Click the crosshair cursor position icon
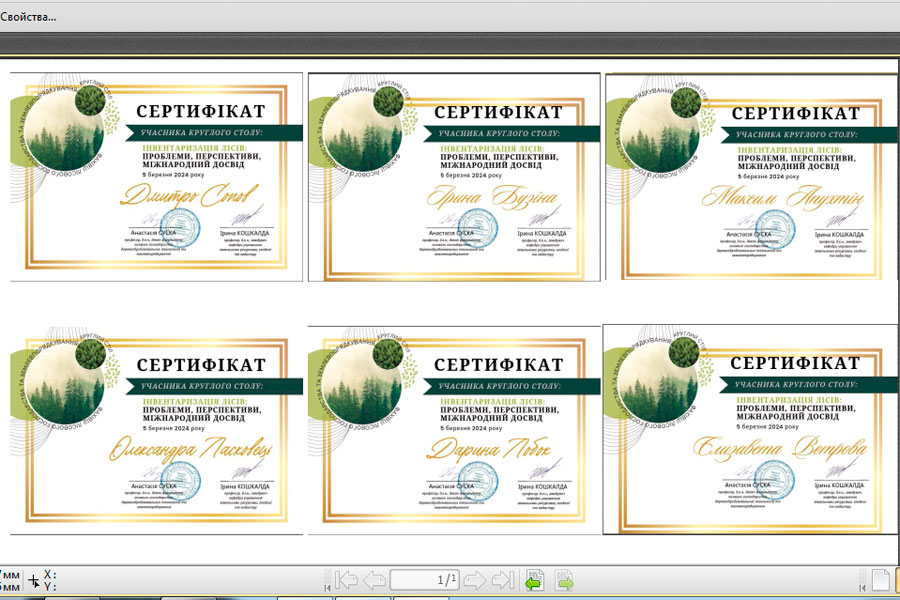This screenshot has height=600, width=900. pos(34,581)
